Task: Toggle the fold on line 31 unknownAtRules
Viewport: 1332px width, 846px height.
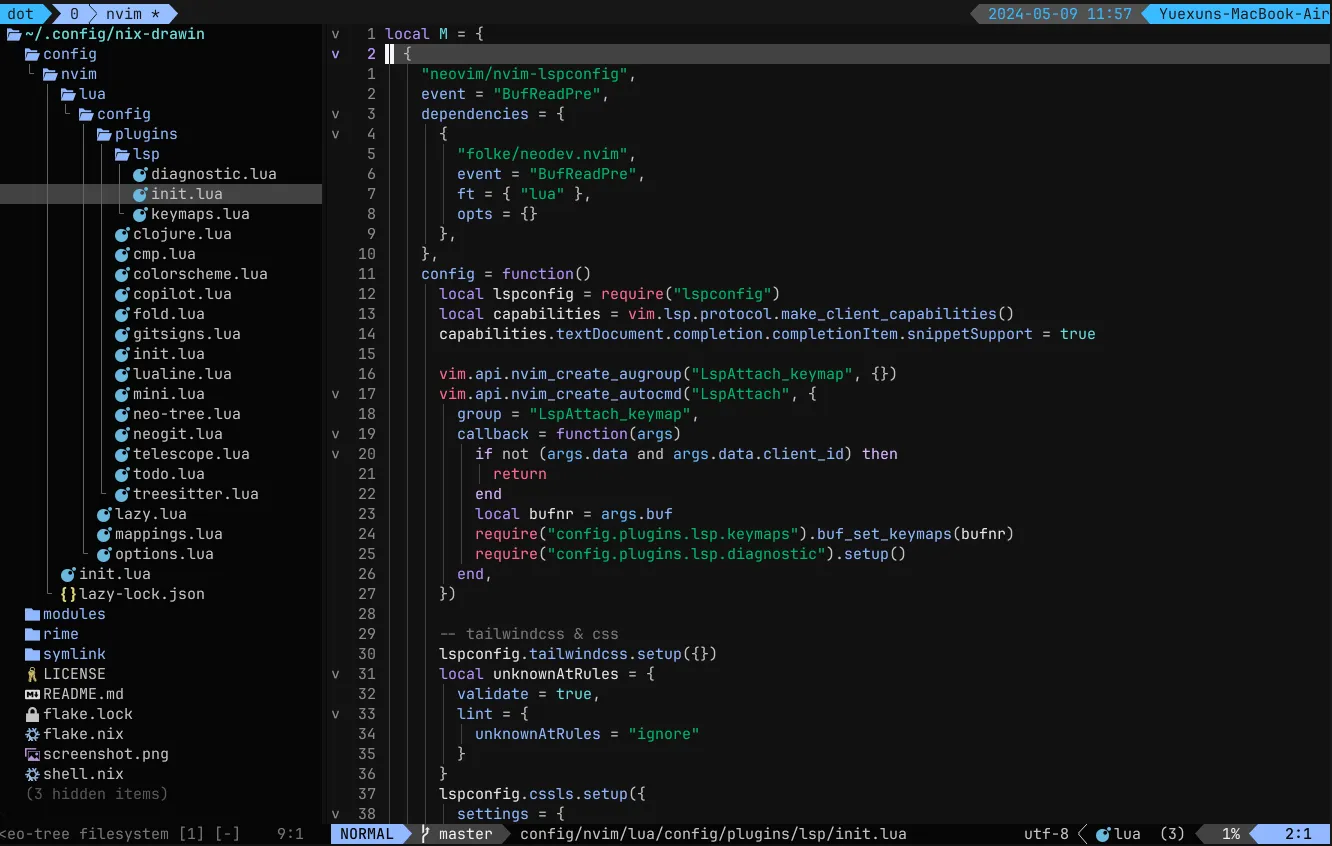Action: pos(335,673)
